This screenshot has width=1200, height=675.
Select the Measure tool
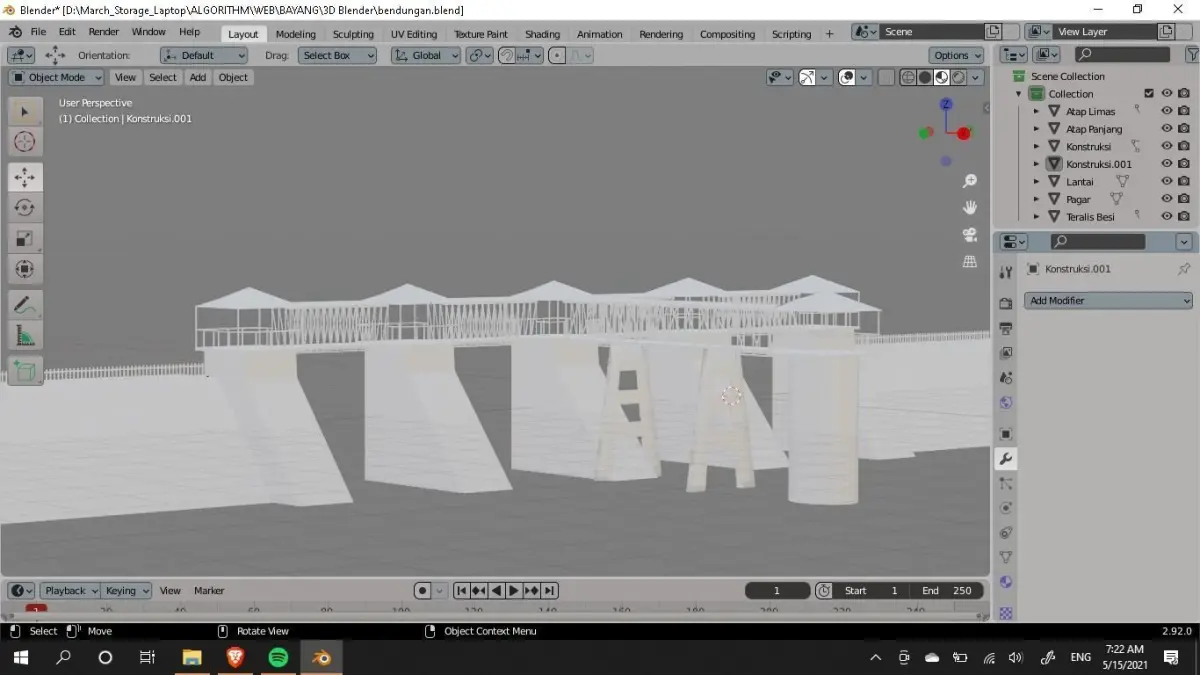point(25,336)
